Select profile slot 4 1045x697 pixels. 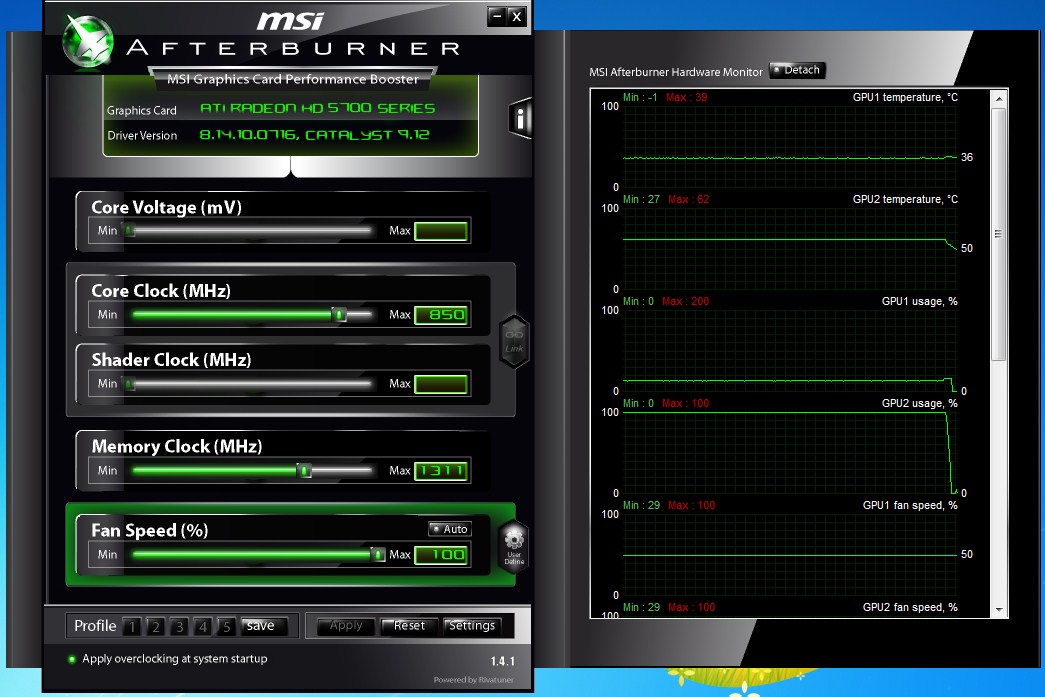(203, 626)
